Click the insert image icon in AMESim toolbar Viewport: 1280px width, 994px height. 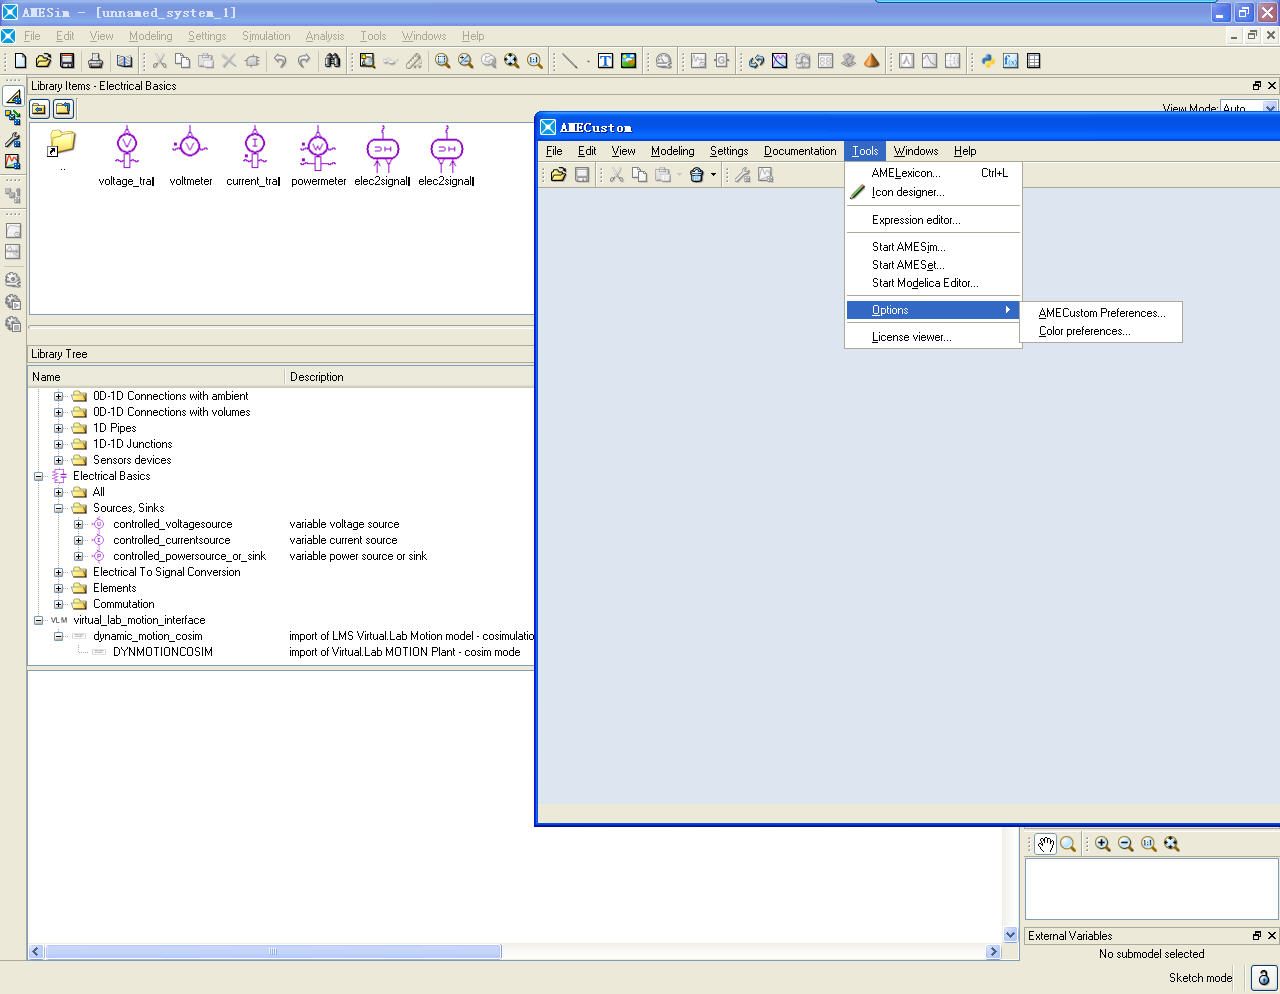628,61
